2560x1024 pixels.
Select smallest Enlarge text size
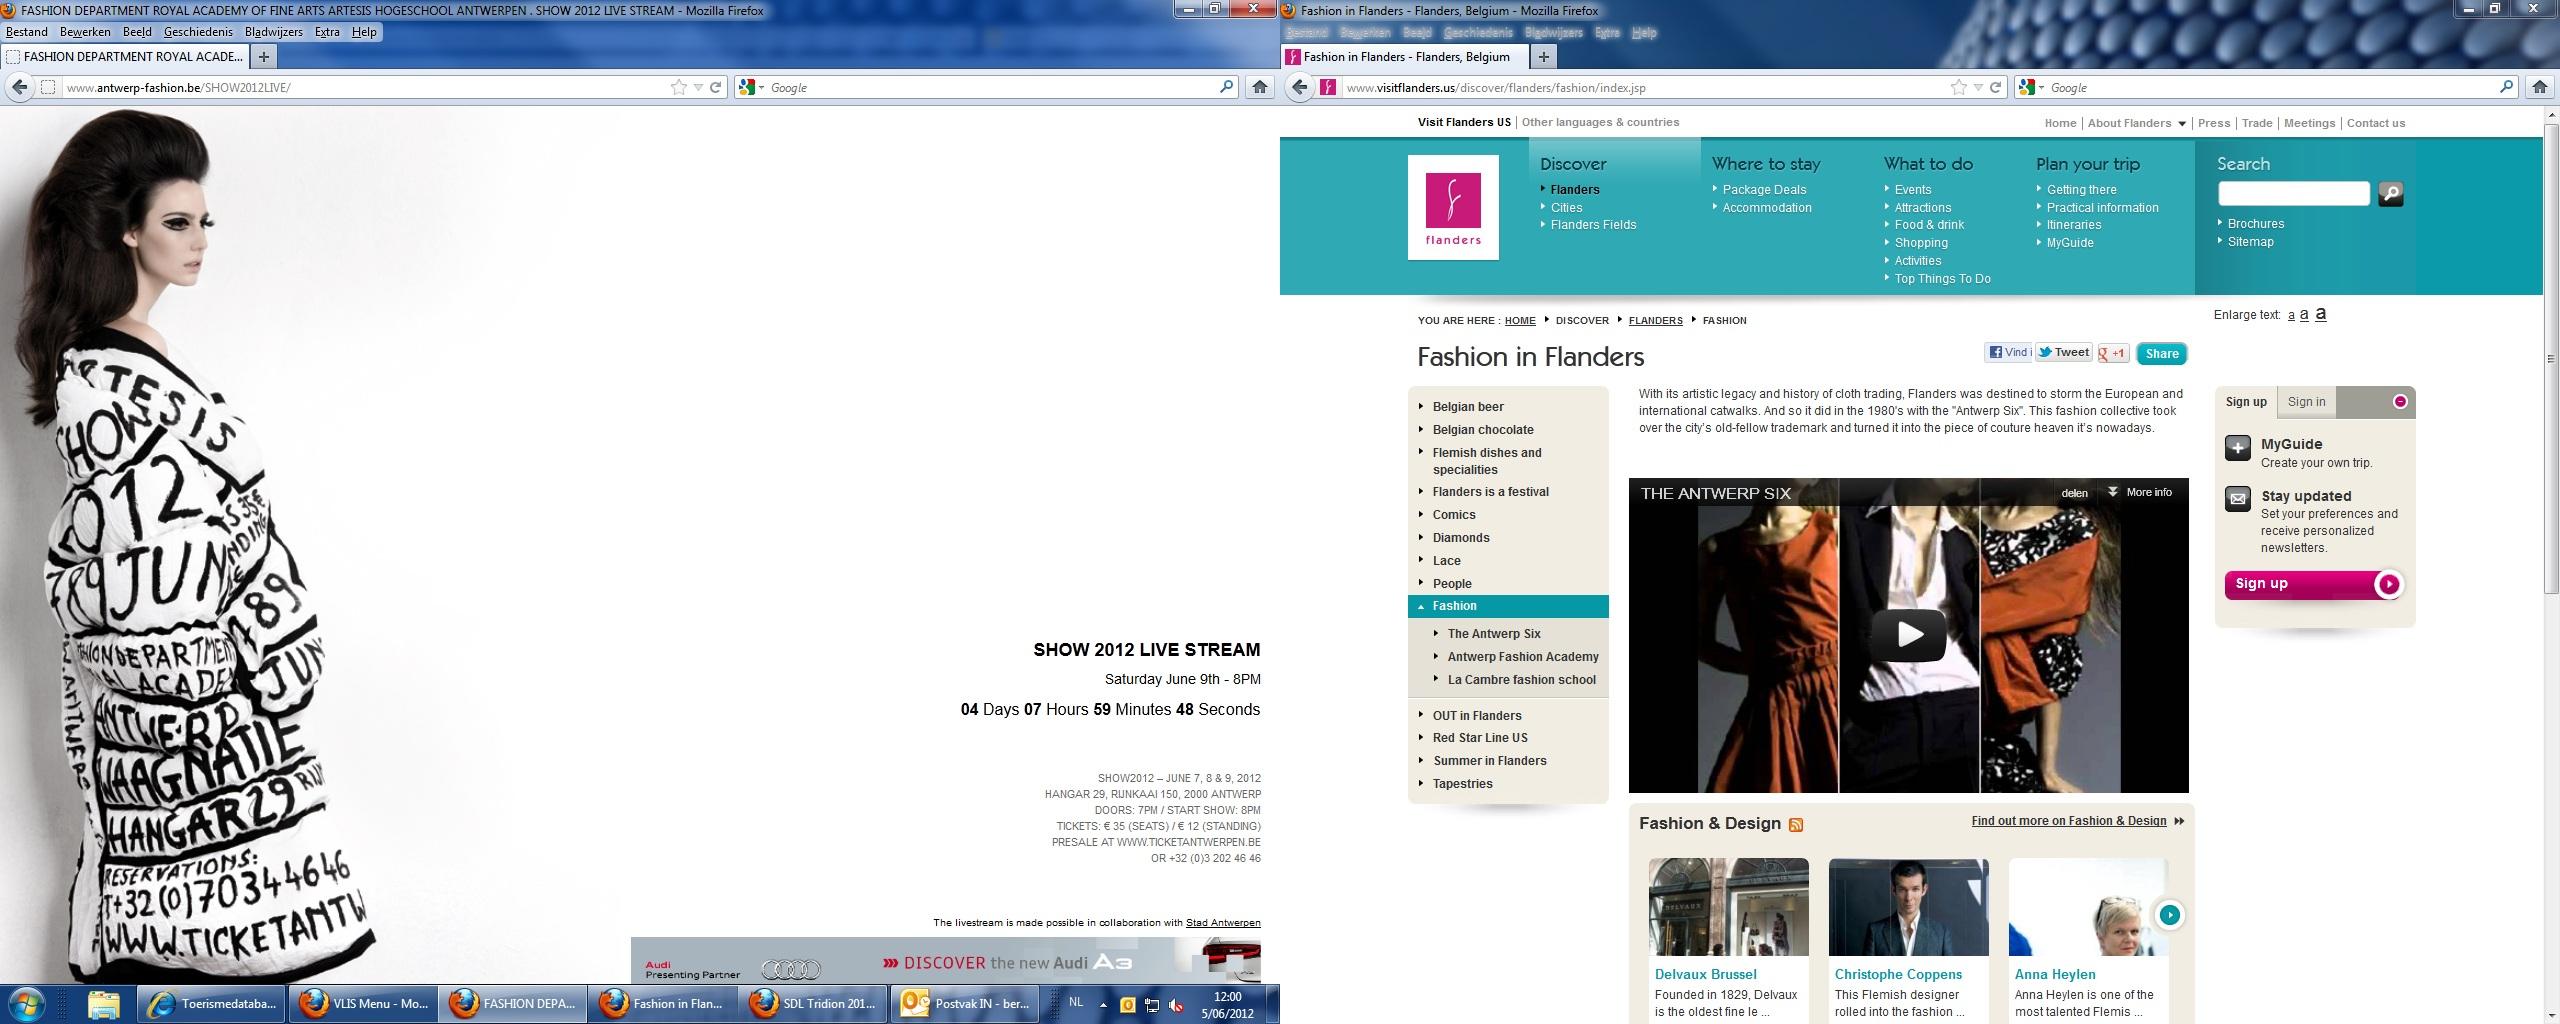2291,316
